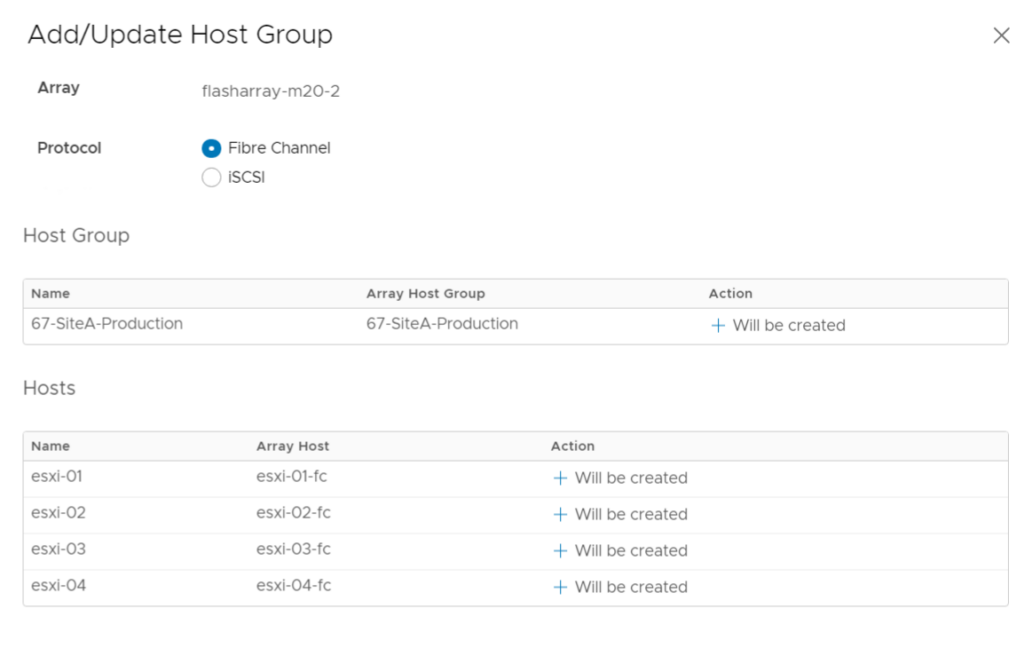The image size is (1024, 648).
Task: Select host name esxi-02
Action: click(x=58, y=513)
